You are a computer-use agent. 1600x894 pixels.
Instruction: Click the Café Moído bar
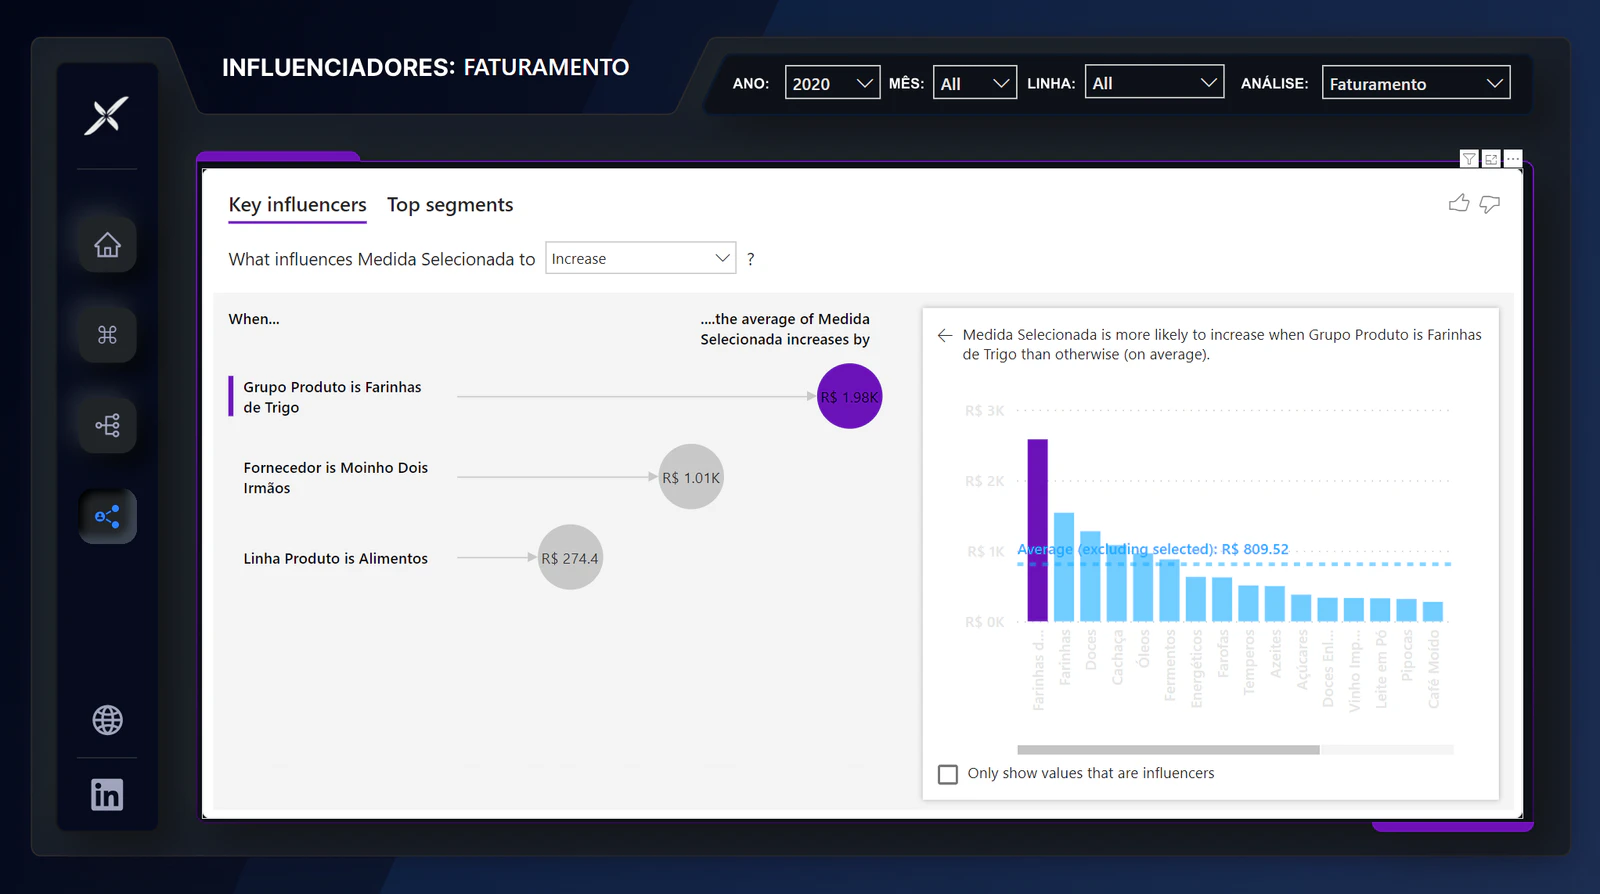point(1433,612)
